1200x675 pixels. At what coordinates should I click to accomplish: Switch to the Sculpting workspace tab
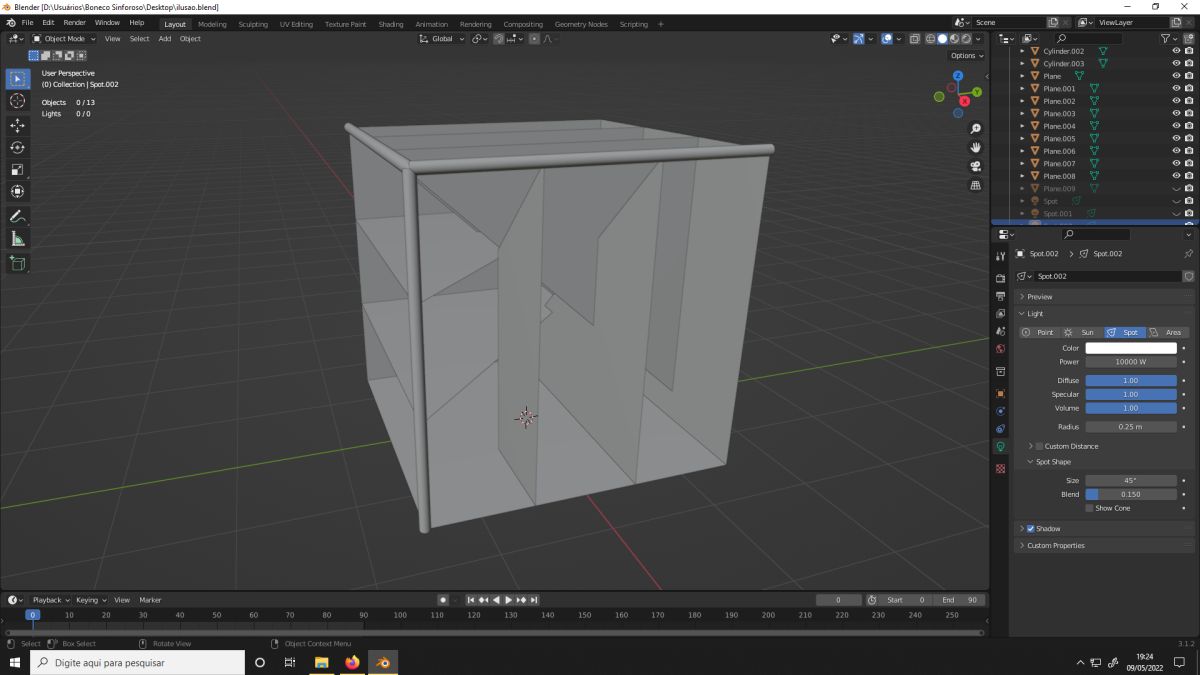253,24
